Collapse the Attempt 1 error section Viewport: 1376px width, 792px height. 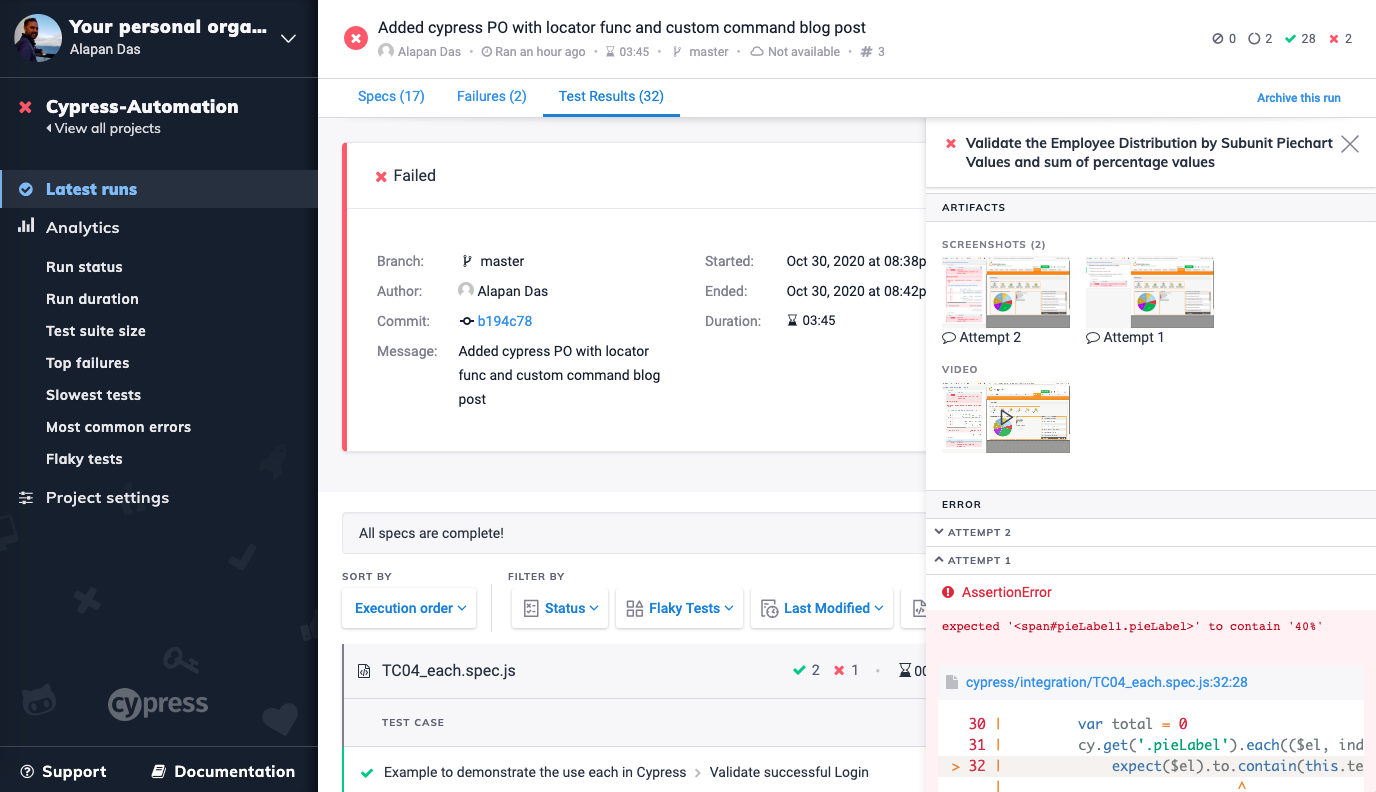pos(978,560)
